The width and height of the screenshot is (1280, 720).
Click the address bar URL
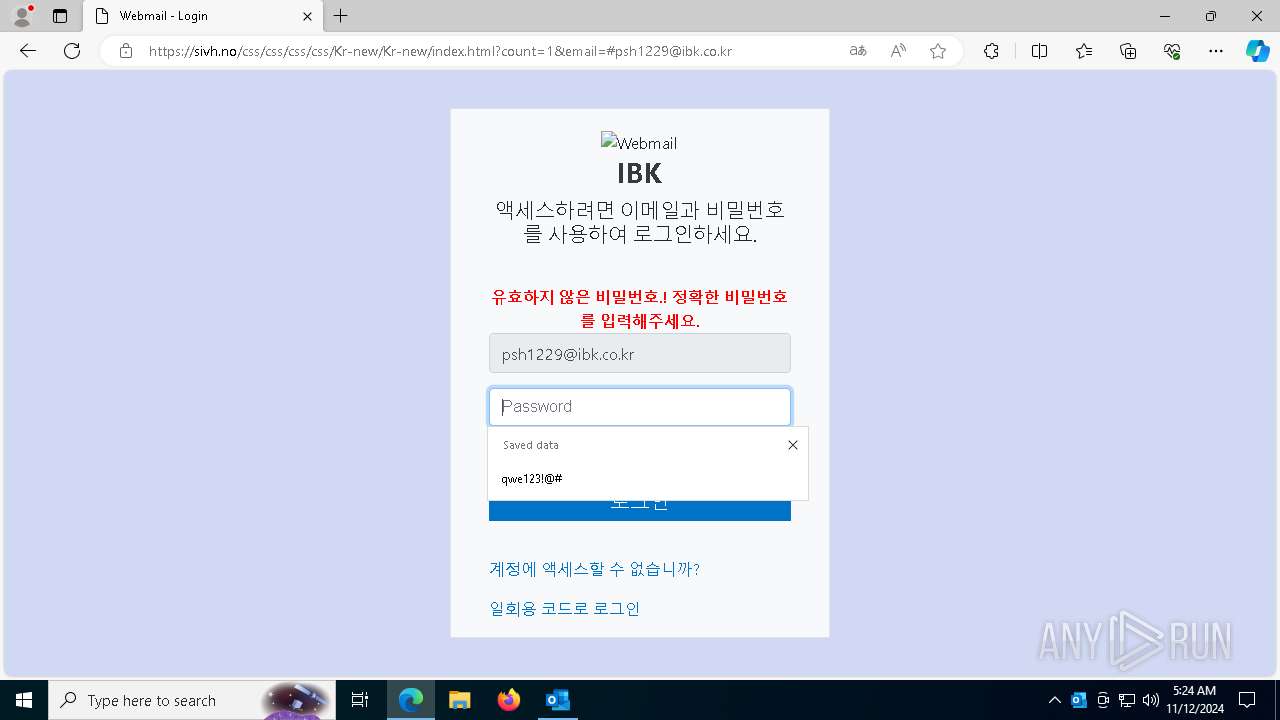tap(440, 51)
